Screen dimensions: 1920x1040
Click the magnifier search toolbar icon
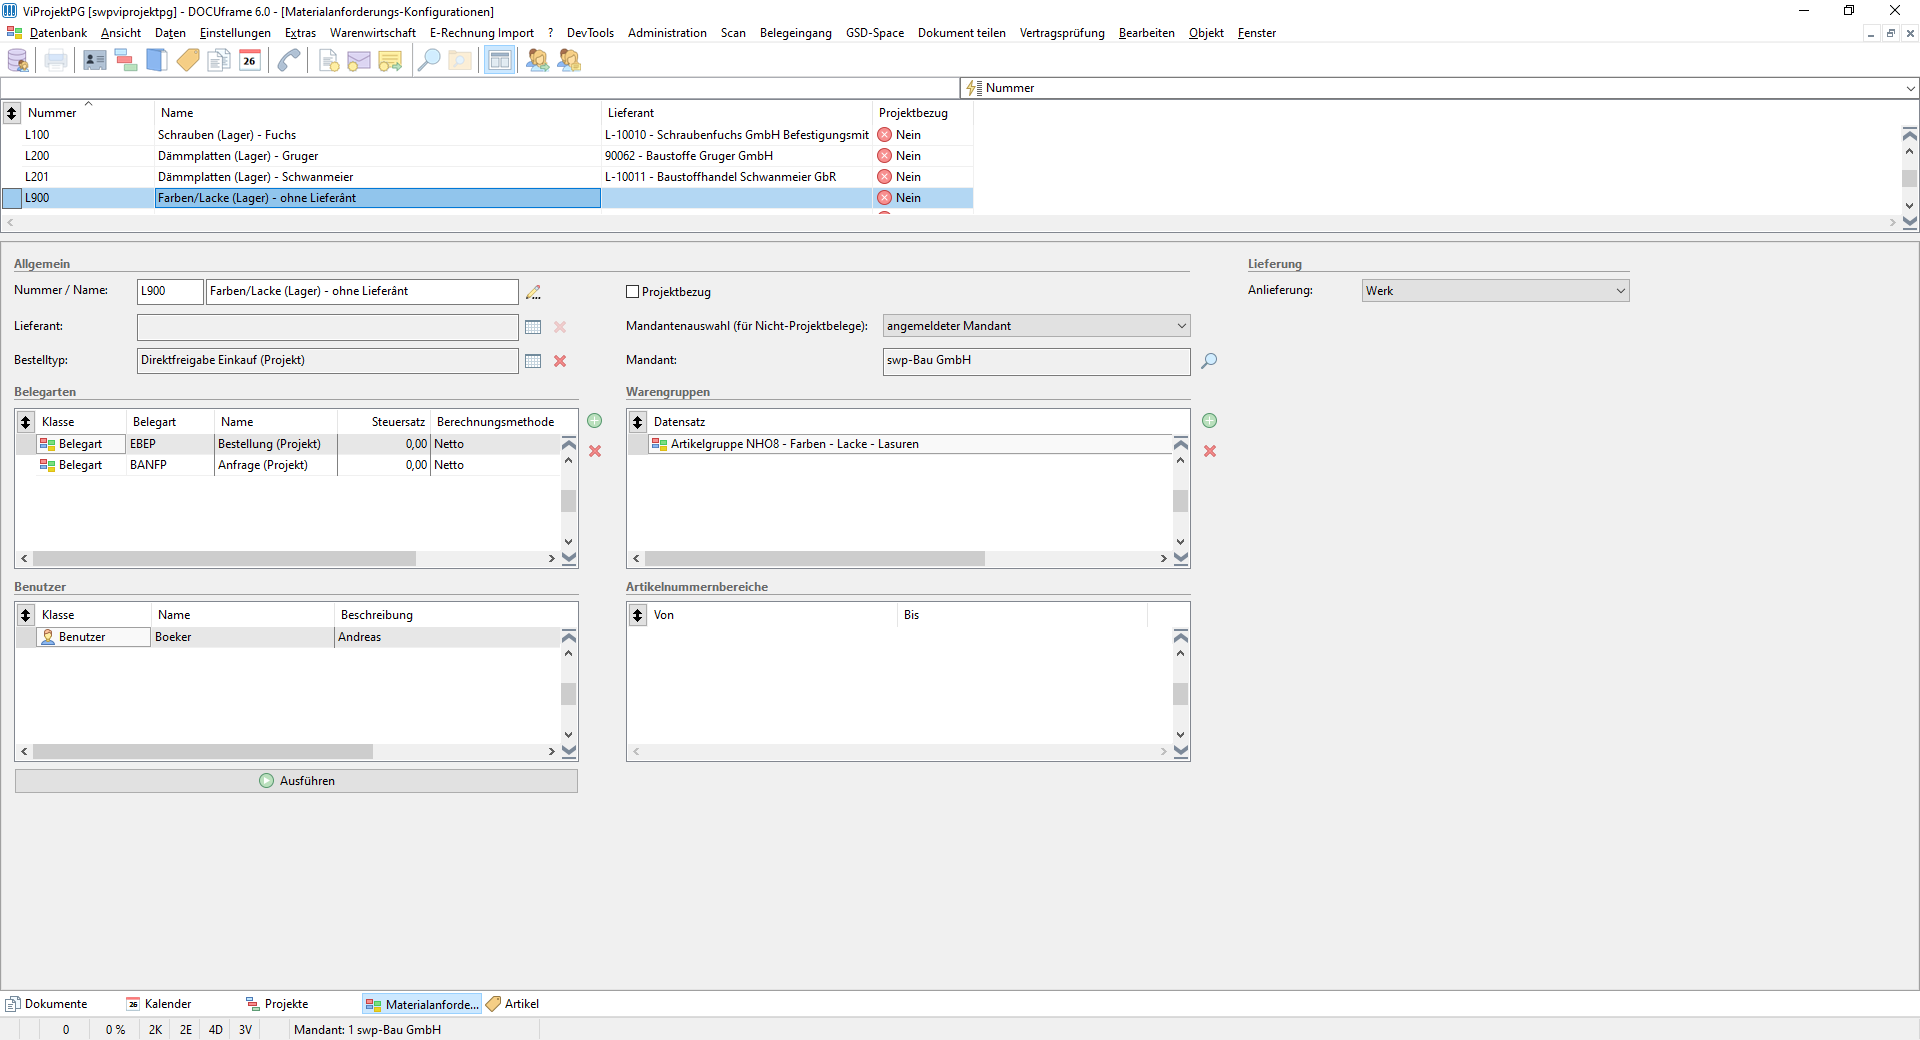(x=429, y=61)
